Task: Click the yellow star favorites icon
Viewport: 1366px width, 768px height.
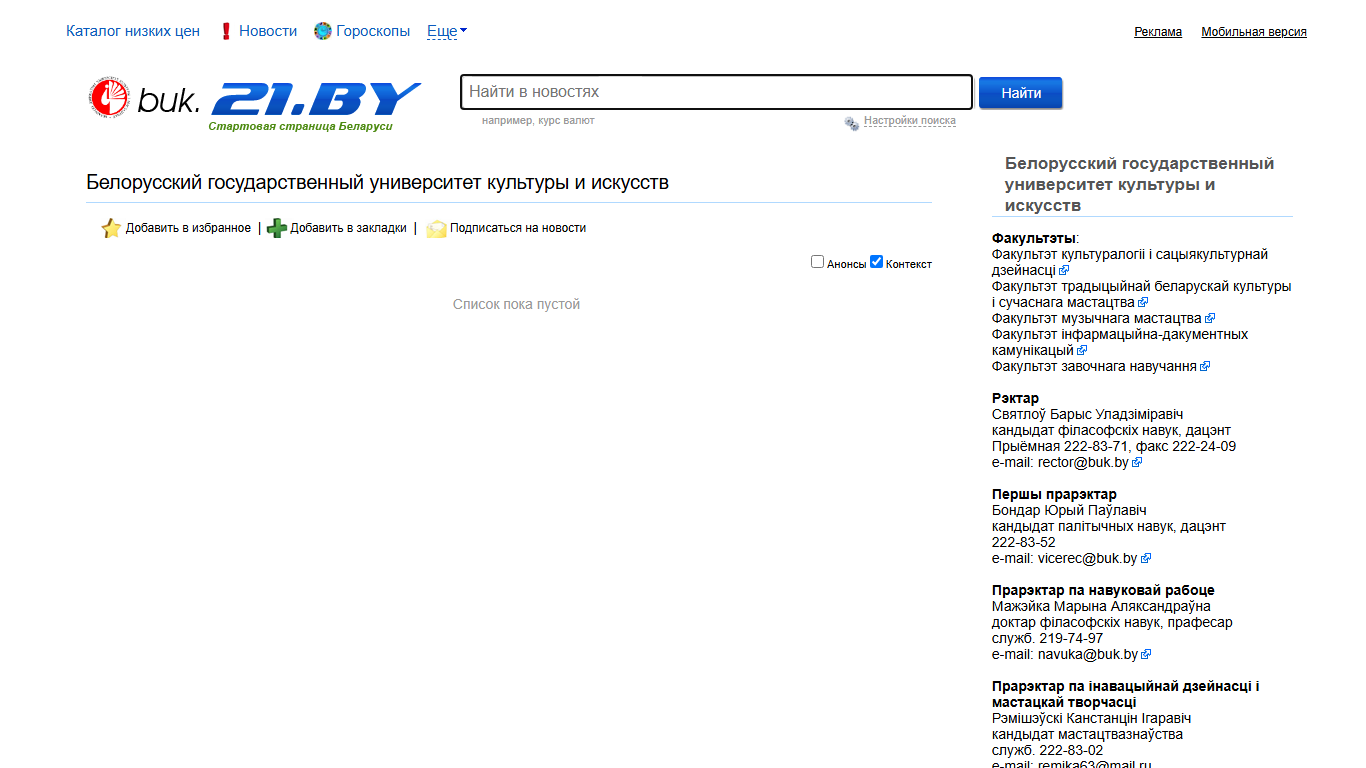Action: 111,228
